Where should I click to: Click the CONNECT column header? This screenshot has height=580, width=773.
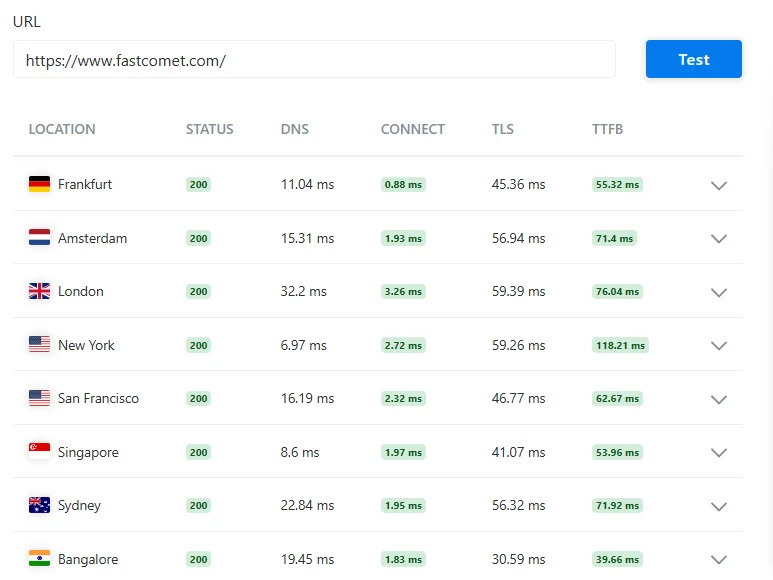(413, 129)
